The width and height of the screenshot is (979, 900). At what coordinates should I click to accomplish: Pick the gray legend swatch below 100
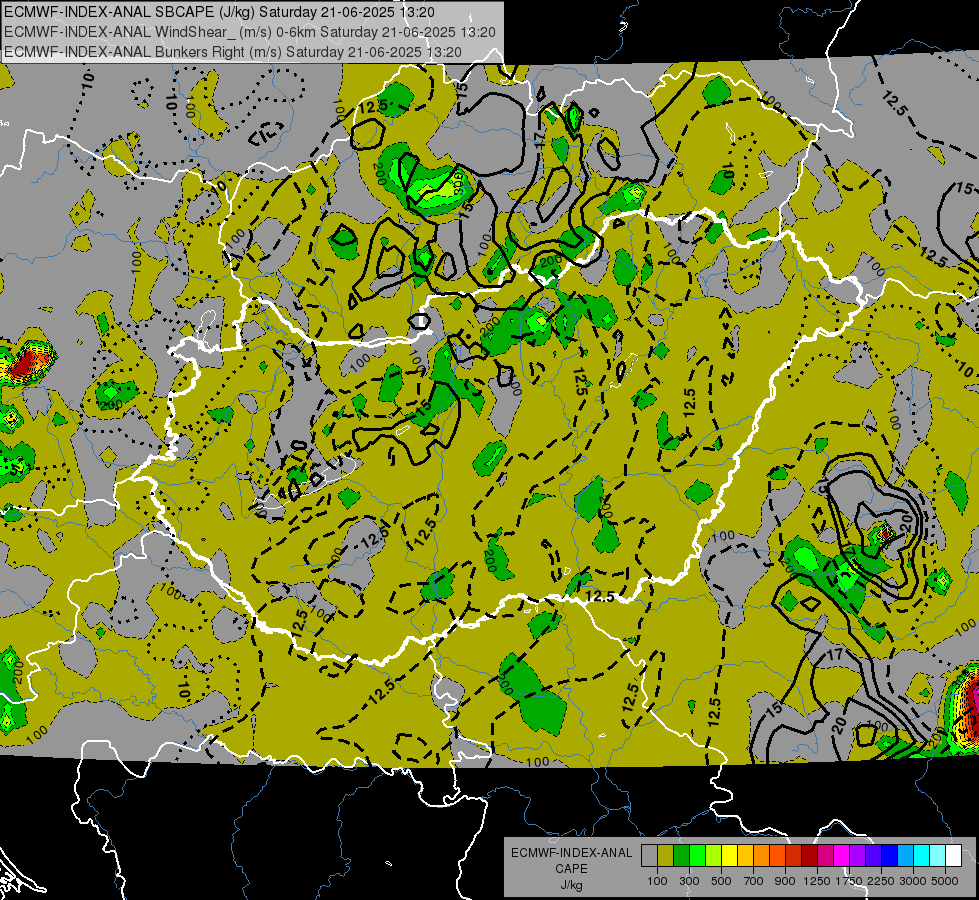click(649, 855)
